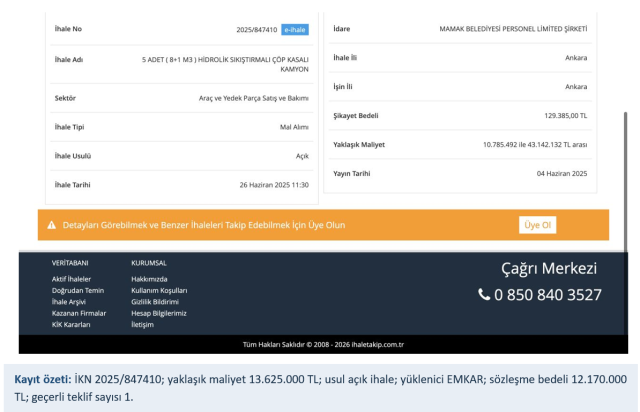Click tender date 26 Haziran 2025 11:30
Screen dimensions: 640x412
(x=274, y=185)
